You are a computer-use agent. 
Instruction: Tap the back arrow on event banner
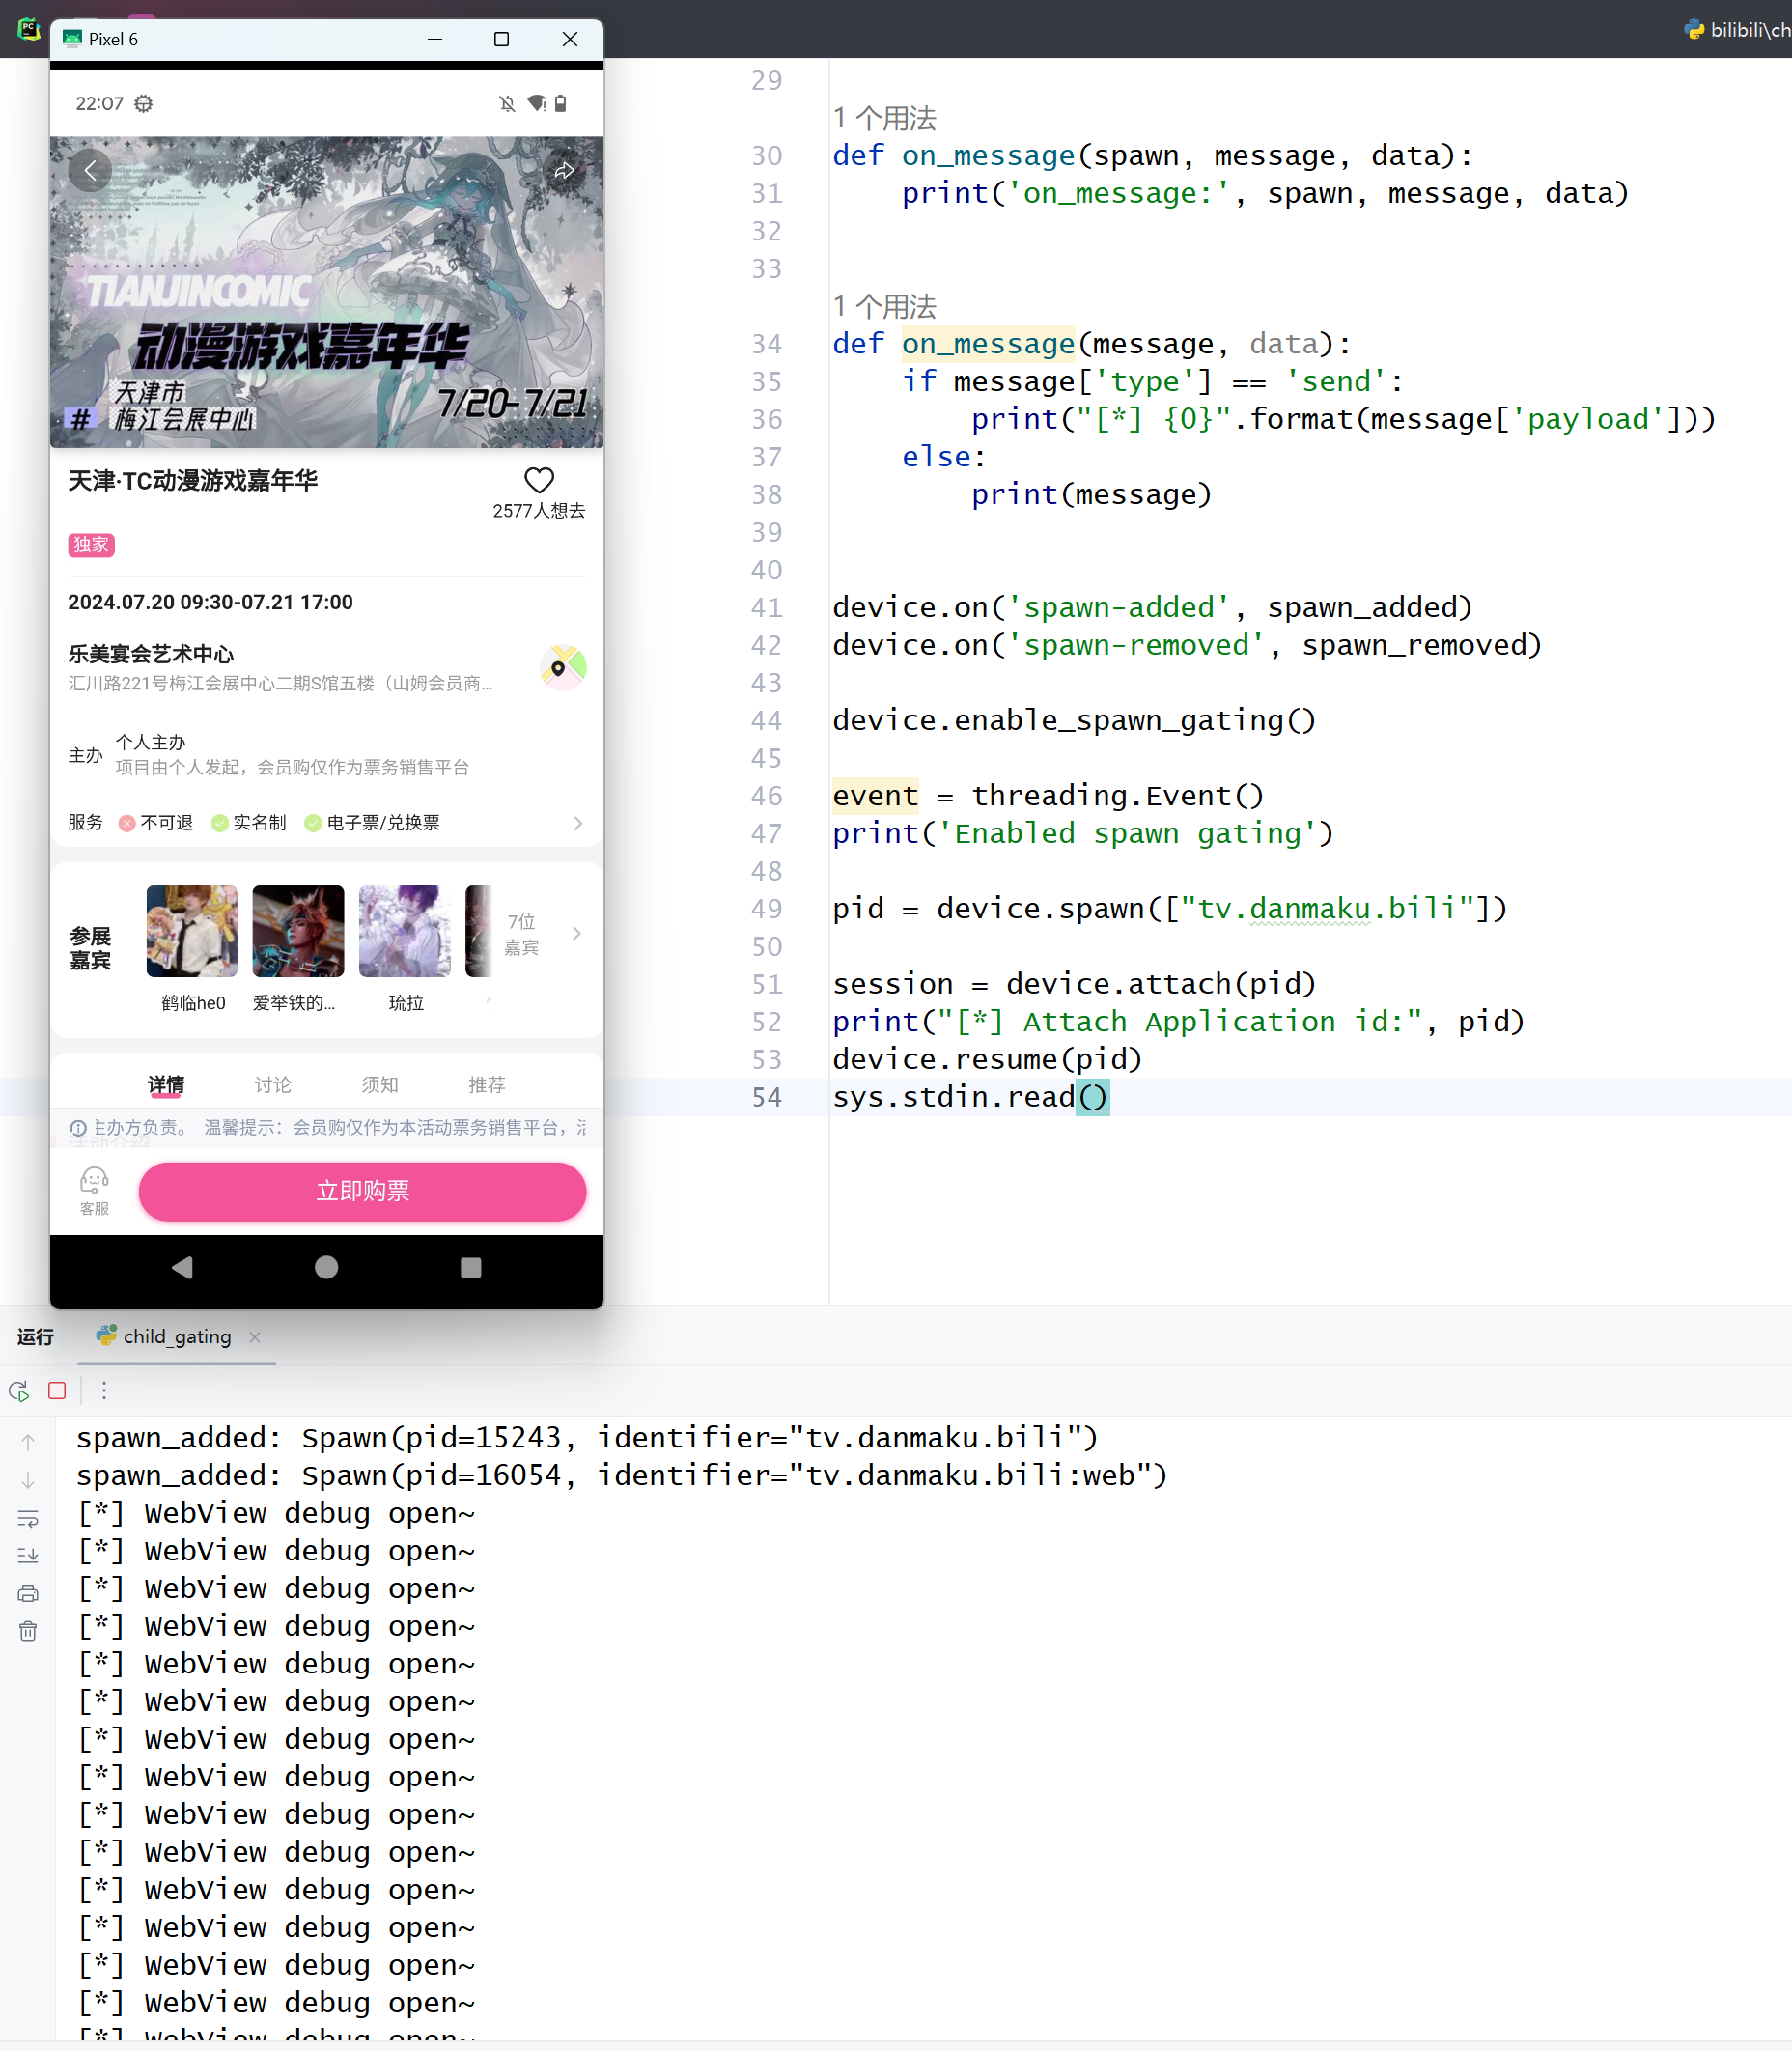pos(91,171)
